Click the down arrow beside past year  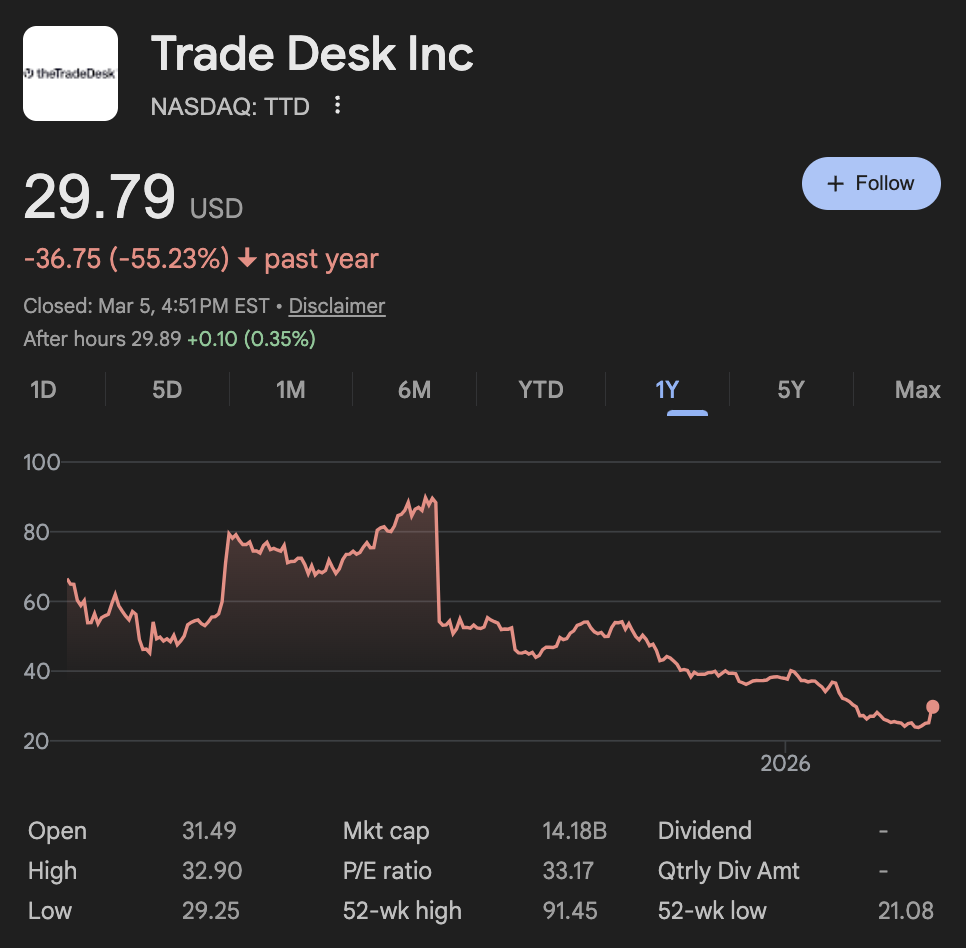[x=247, y=259]
